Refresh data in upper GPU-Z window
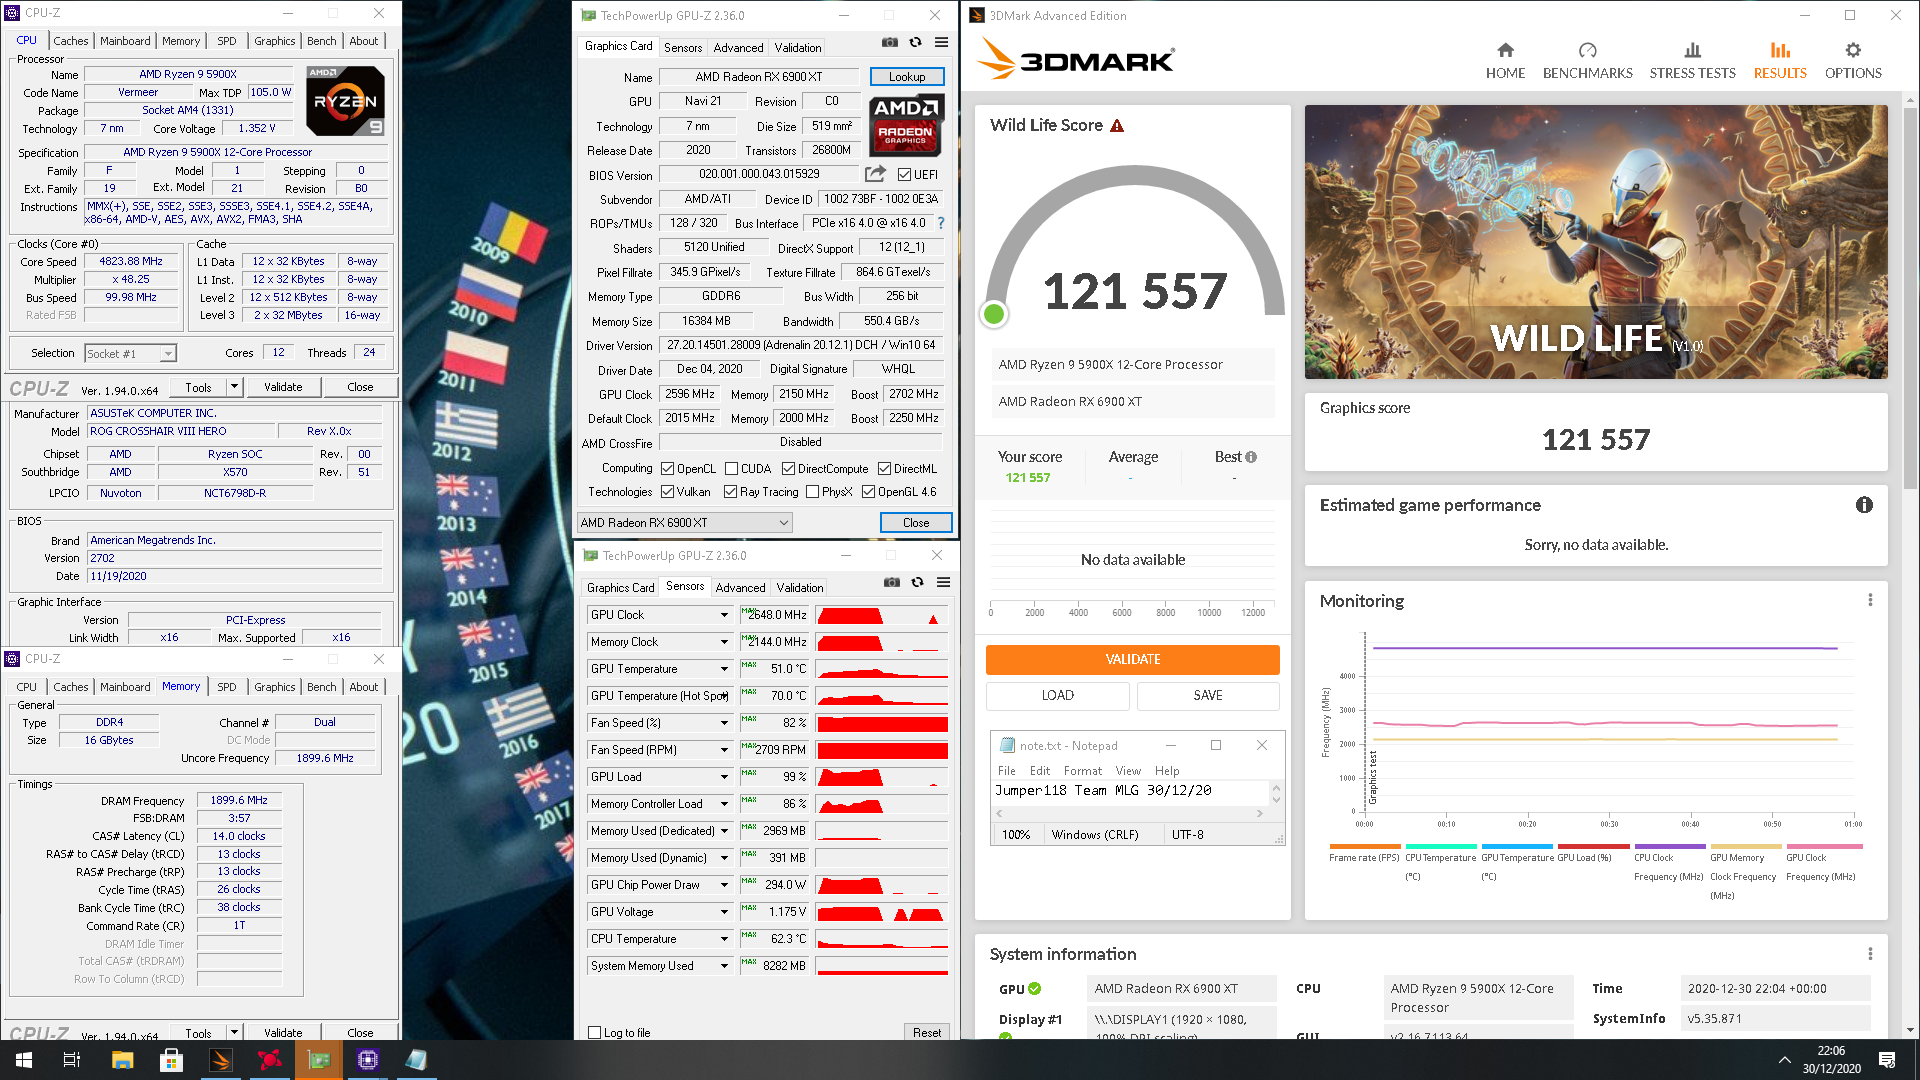 click(x=915, y=42)
